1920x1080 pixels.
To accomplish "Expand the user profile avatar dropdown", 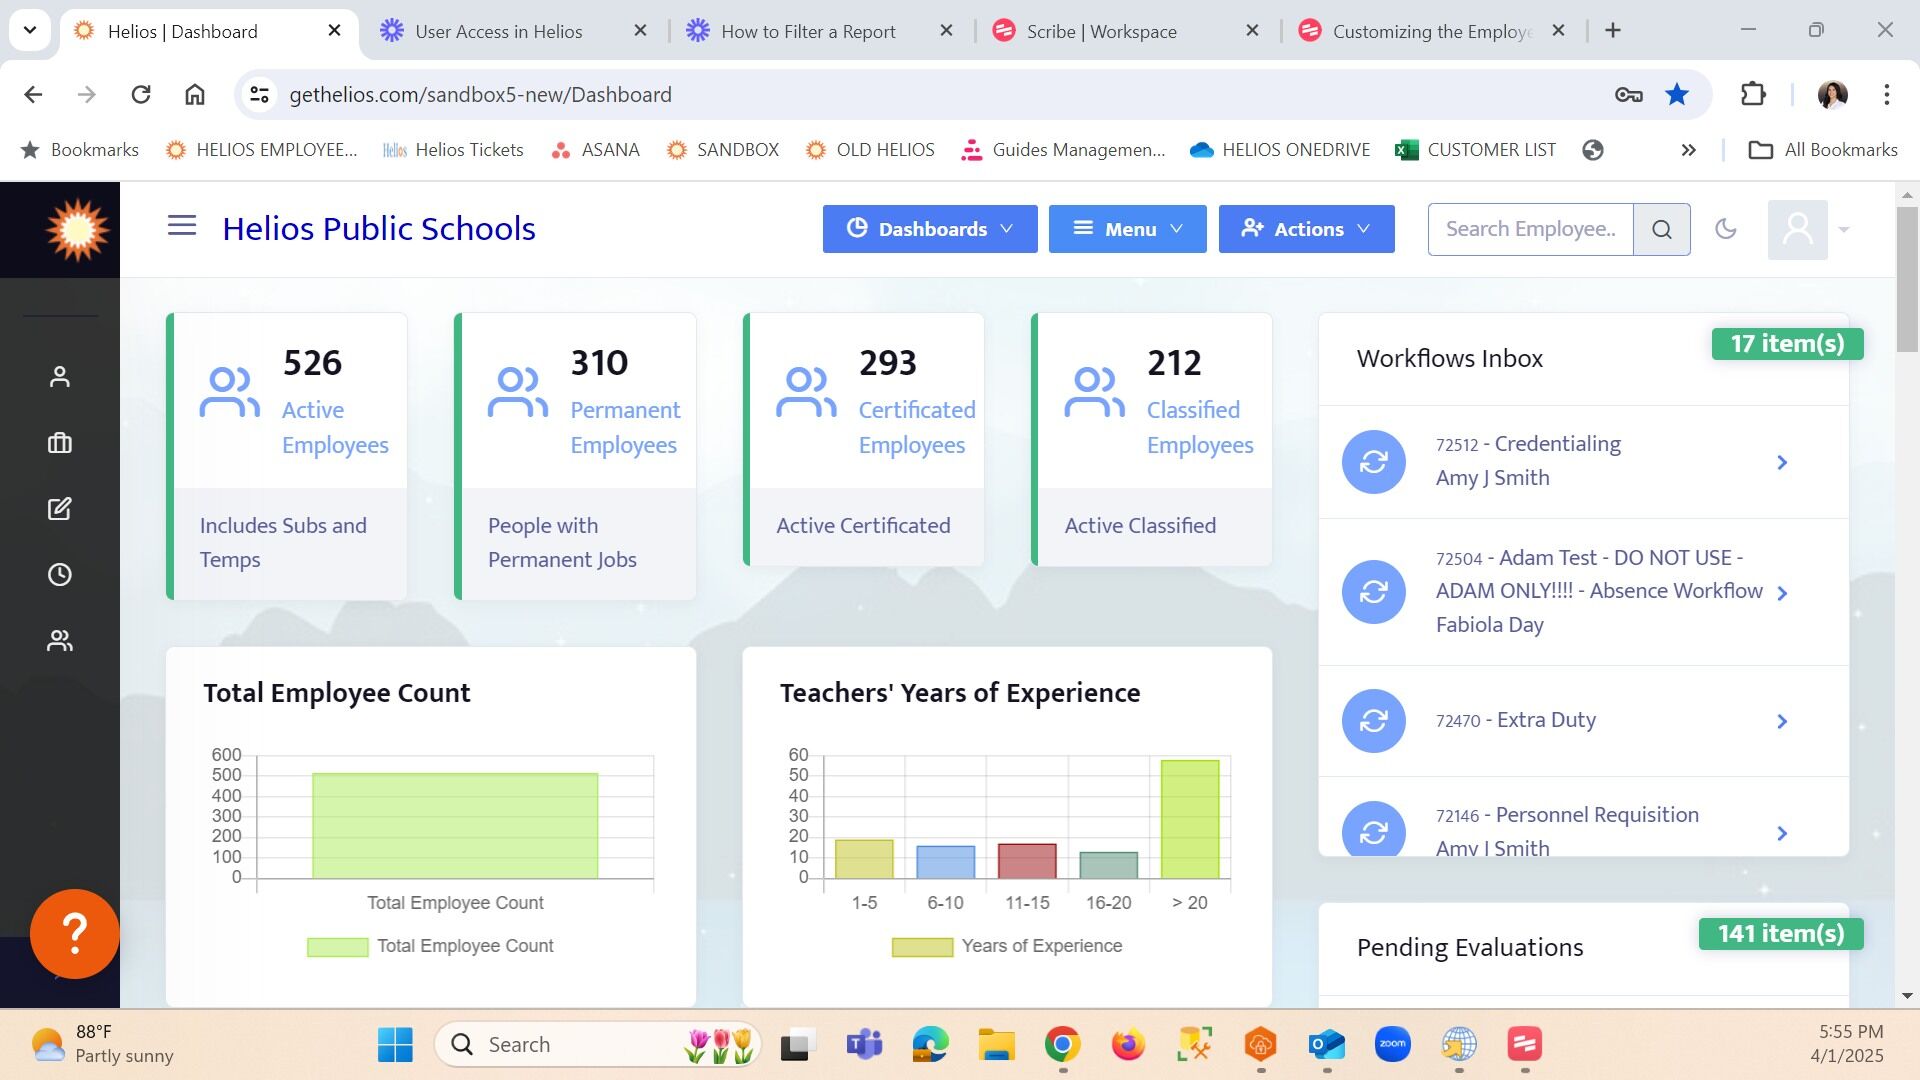I will (1810, 230).
